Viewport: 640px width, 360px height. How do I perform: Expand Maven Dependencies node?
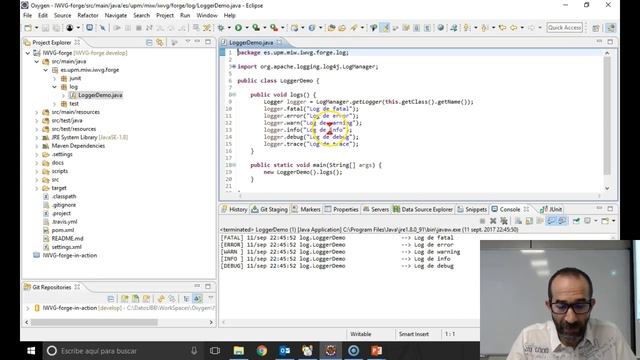[x=37, y=146]
